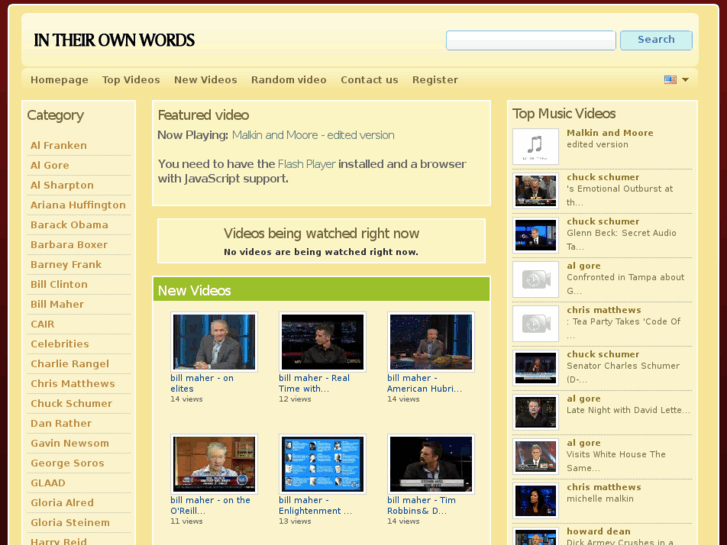Select the Ariana Huffington category
Viewport: 727px width, 545px height.
click(78, 205)
